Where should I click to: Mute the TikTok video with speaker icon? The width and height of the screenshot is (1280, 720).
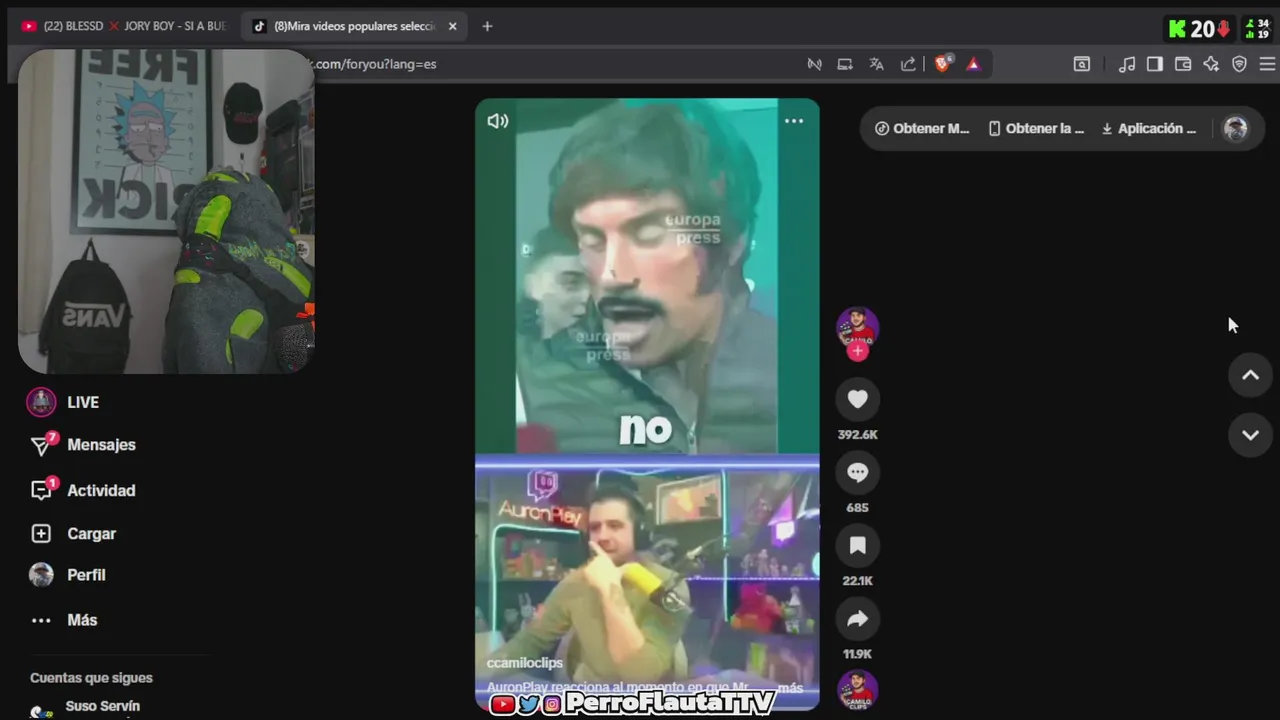pyautogui.click(x=497, y=121)
